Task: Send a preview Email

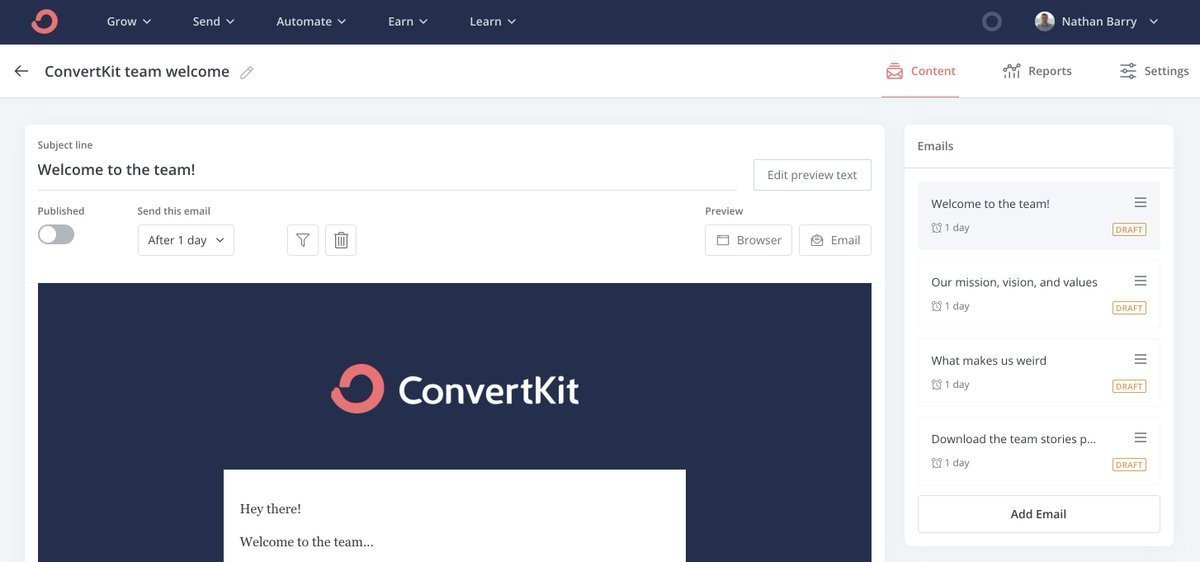Action: (x=835, y=240)
